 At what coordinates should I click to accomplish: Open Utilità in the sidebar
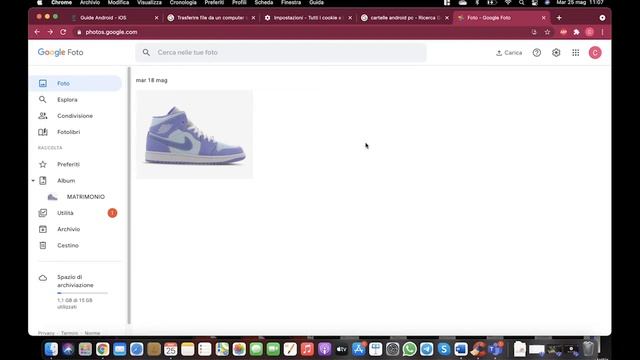coord(65,213)
